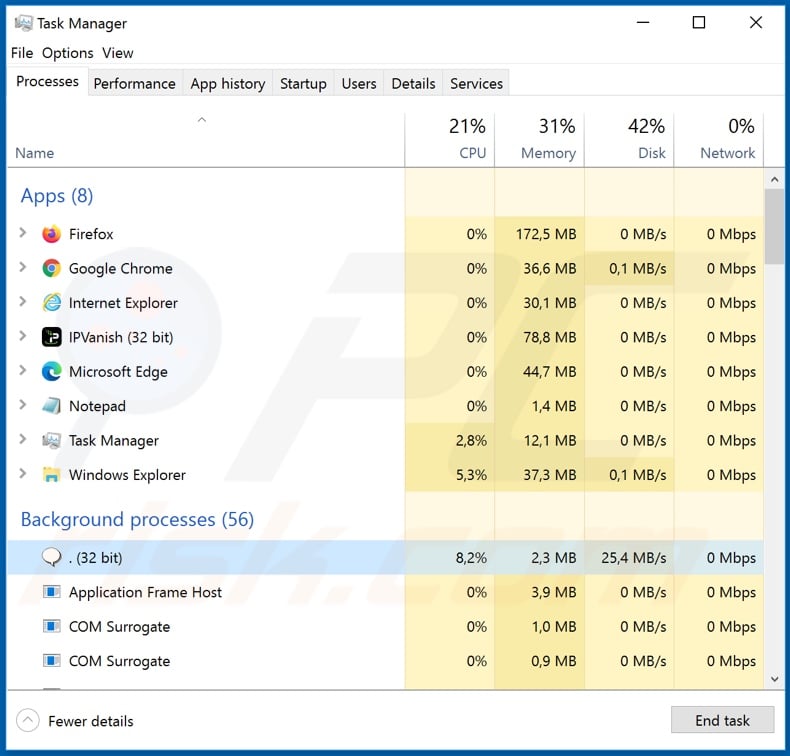790x756 pixels.
Task: Click the Internet Explorer icon
Action: click(x=51, y=303)
